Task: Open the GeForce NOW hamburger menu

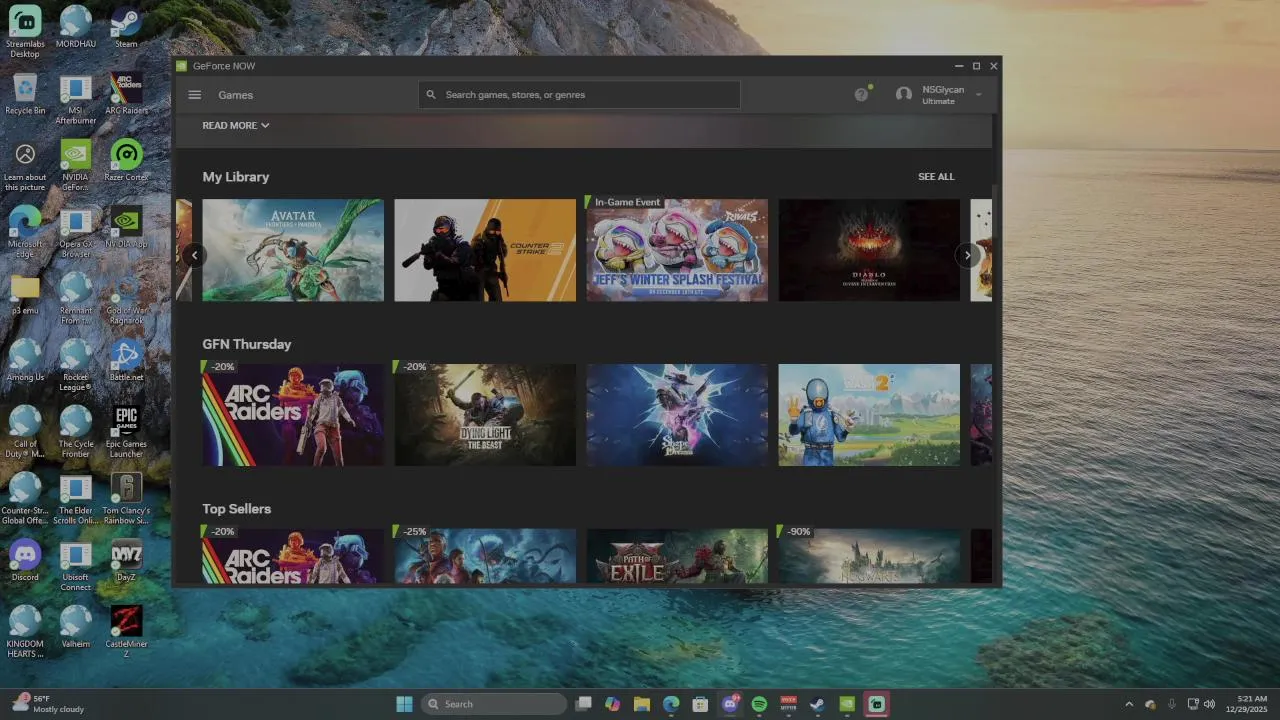Action: point(195,95)
